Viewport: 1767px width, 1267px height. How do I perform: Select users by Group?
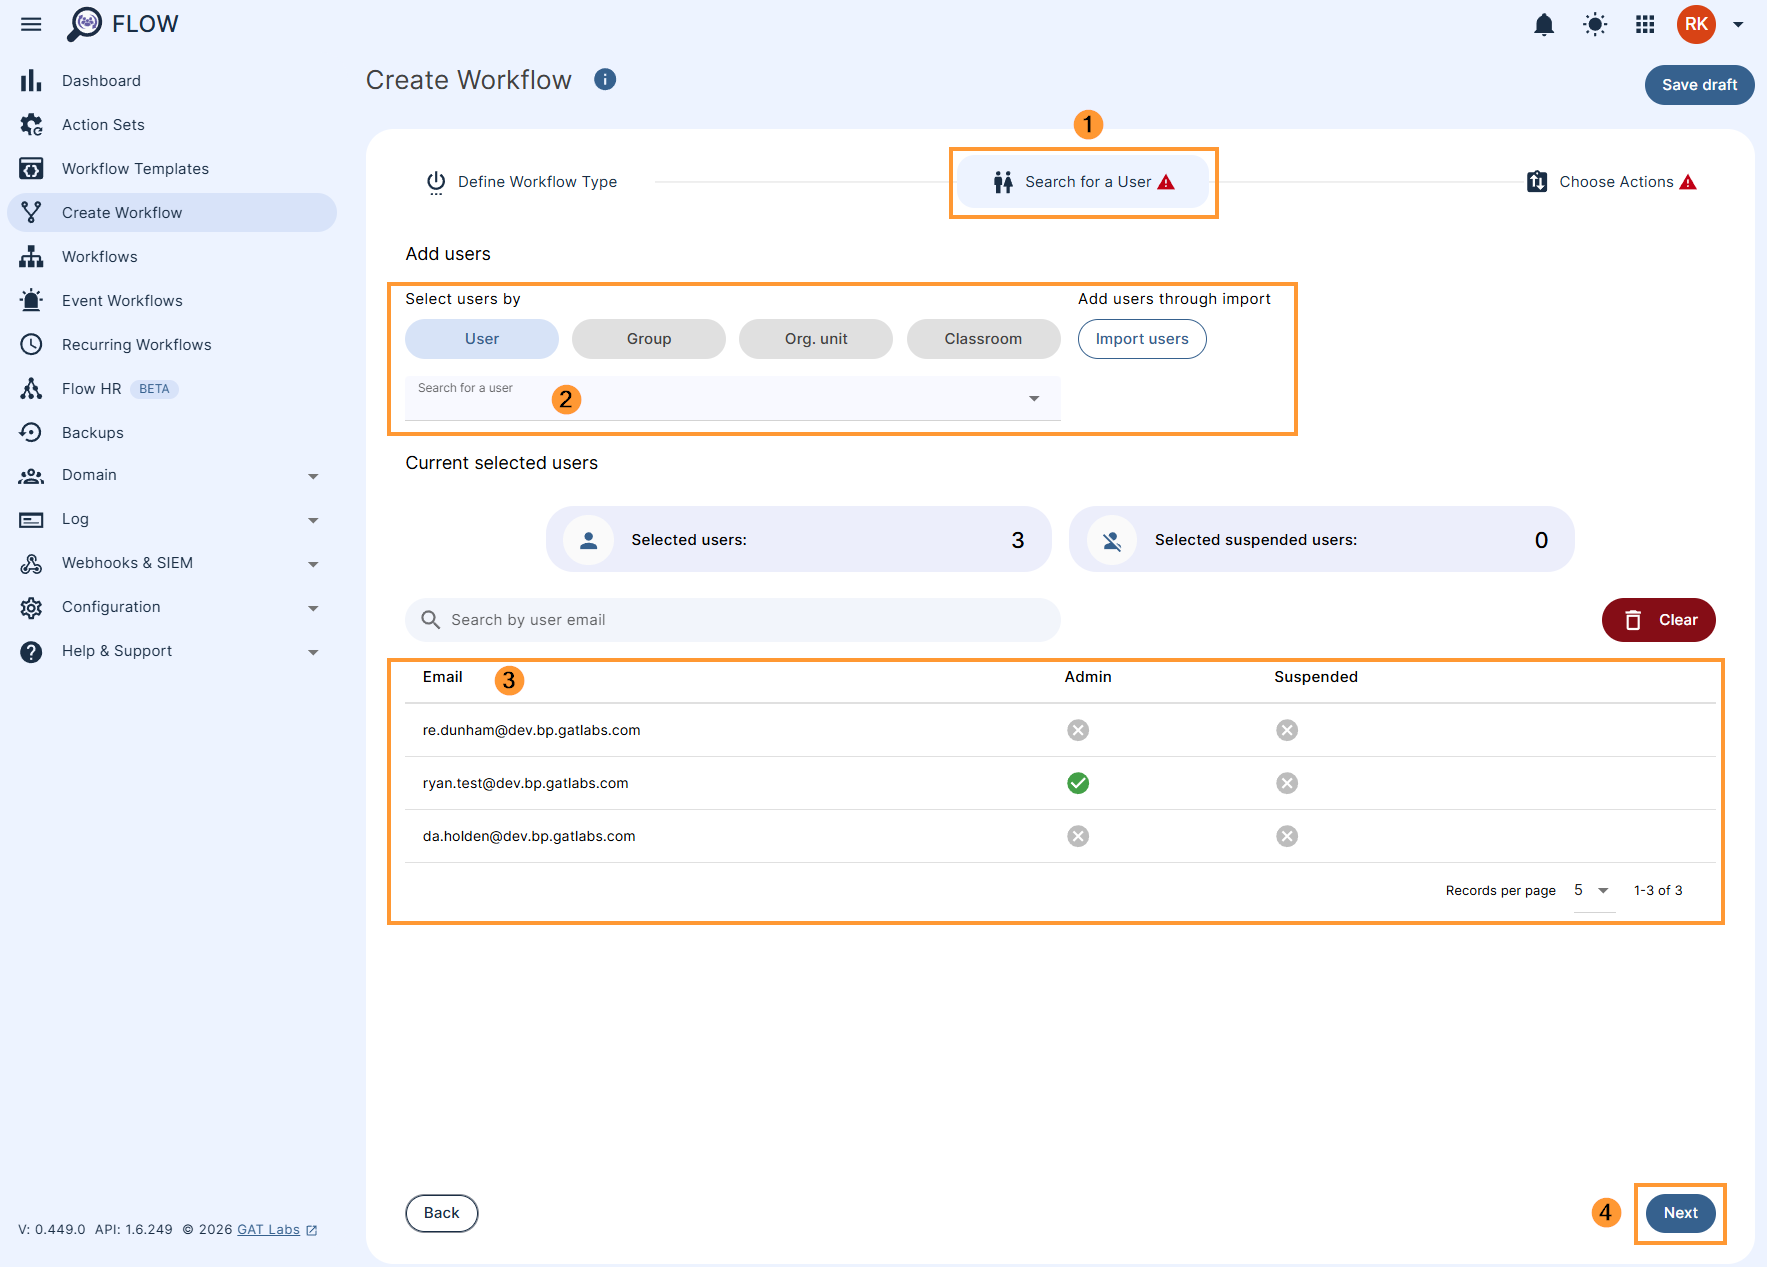(649, 339)
